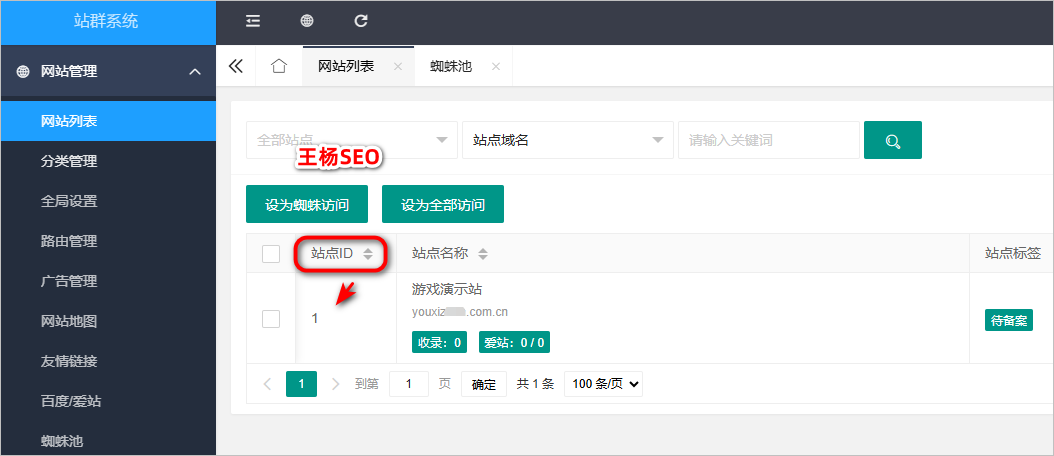
Task: Check the select-all header checkbox
Action: [x=271, y=254]
